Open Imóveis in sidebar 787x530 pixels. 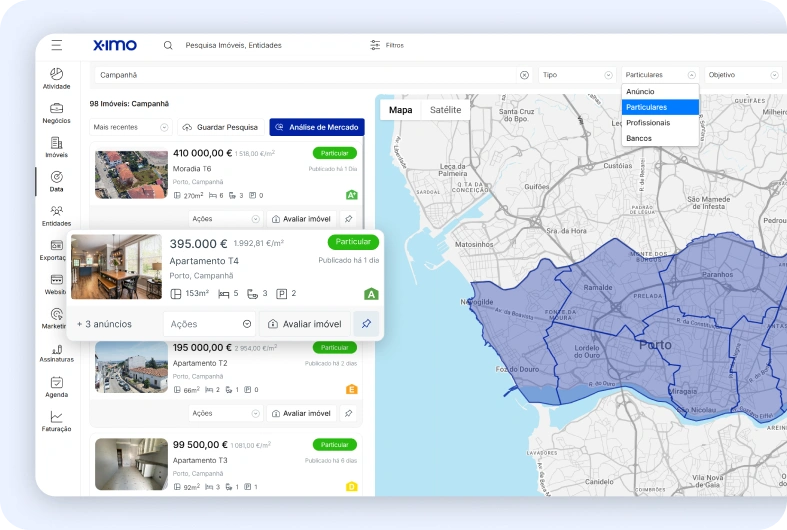(57, 147)
